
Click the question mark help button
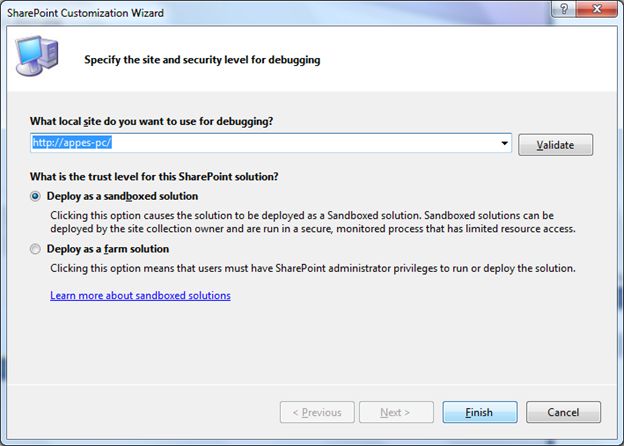coord(564,9)
